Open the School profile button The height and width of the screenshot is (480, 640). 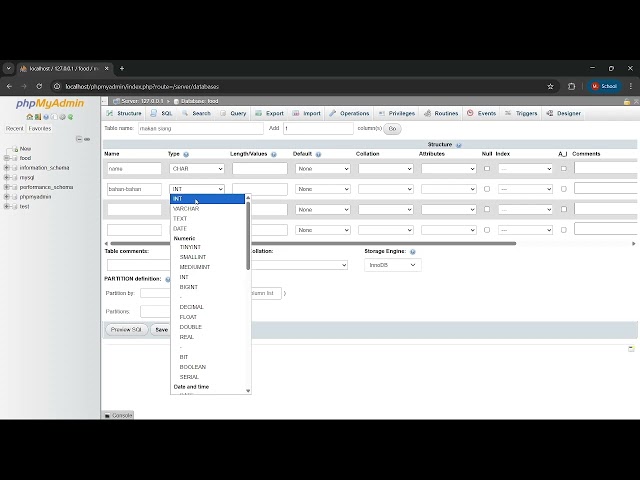click(x=604, y=87)
